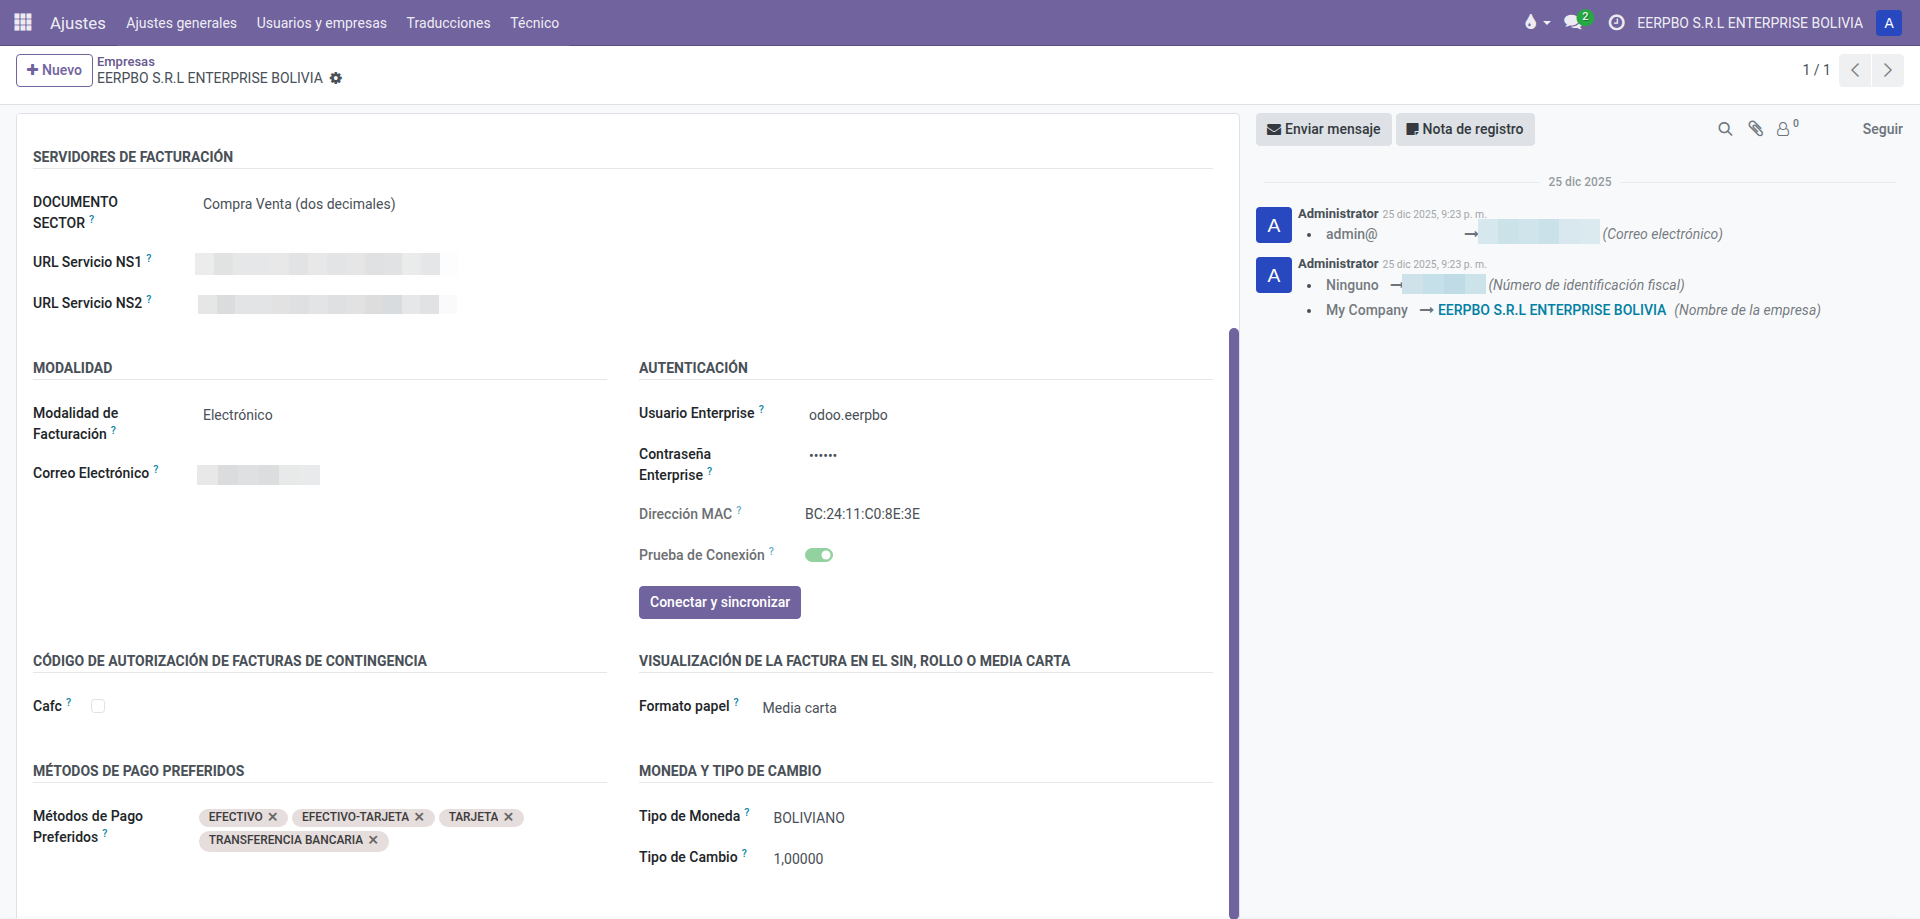This screenshot has width=1920, height=919.
Task: Click the debug tools droplet icon
Action: click(x=1530, y=22)
